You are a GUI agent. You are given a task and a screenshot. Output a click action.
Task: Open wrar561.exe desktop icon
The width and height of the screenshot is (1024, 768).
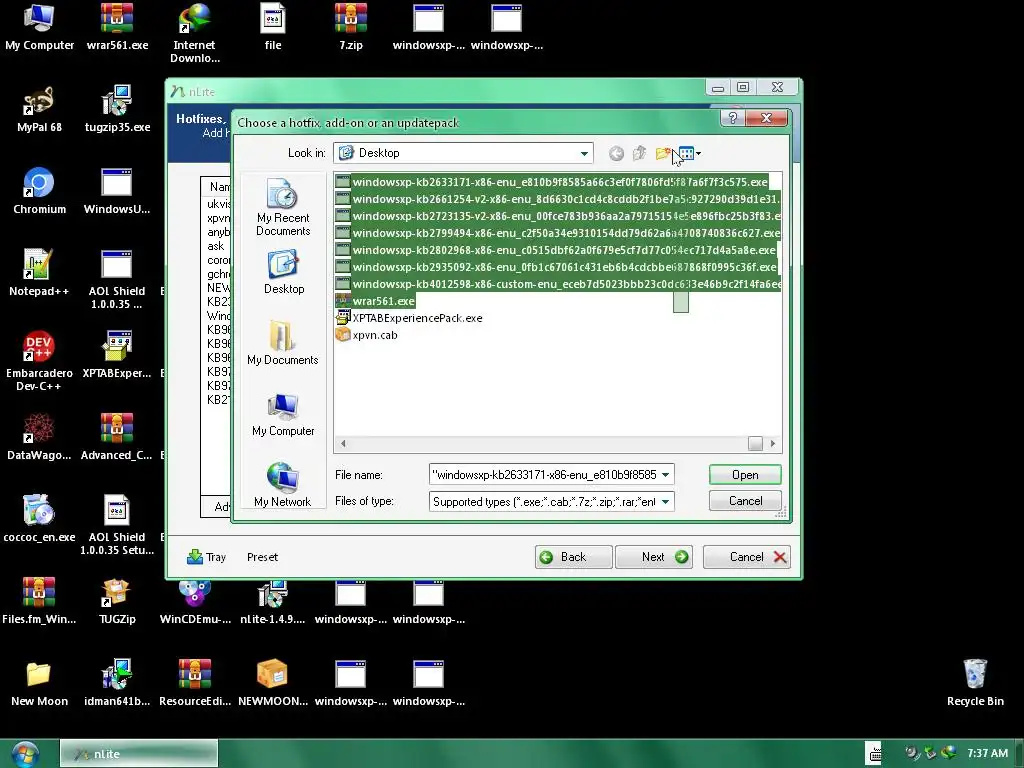[x=118, y=27]
